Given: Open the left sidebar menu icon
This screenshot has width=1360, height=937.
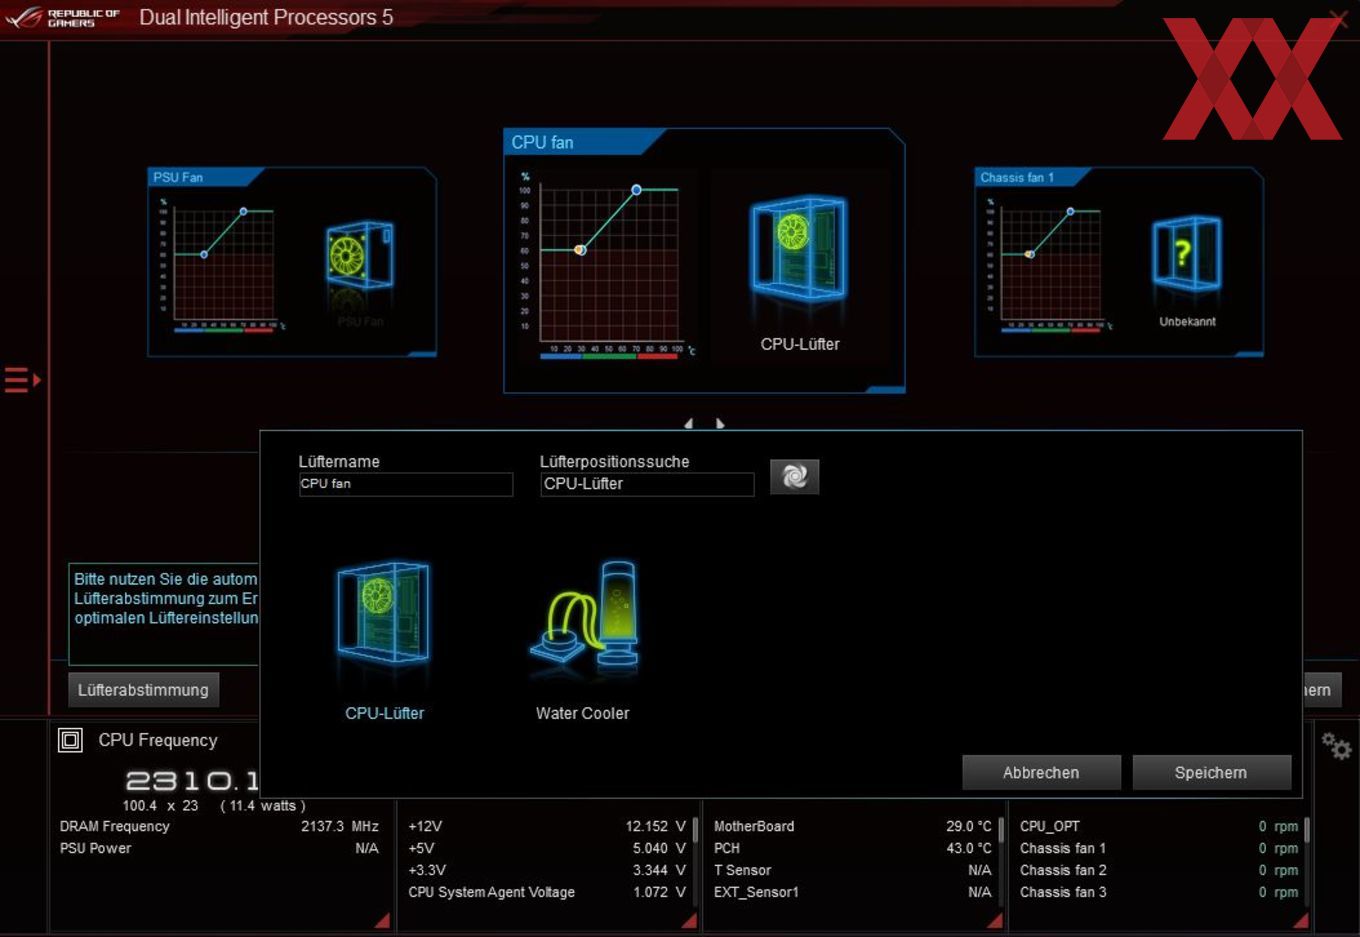Looking at the screenshot, I should pos(22,380).
